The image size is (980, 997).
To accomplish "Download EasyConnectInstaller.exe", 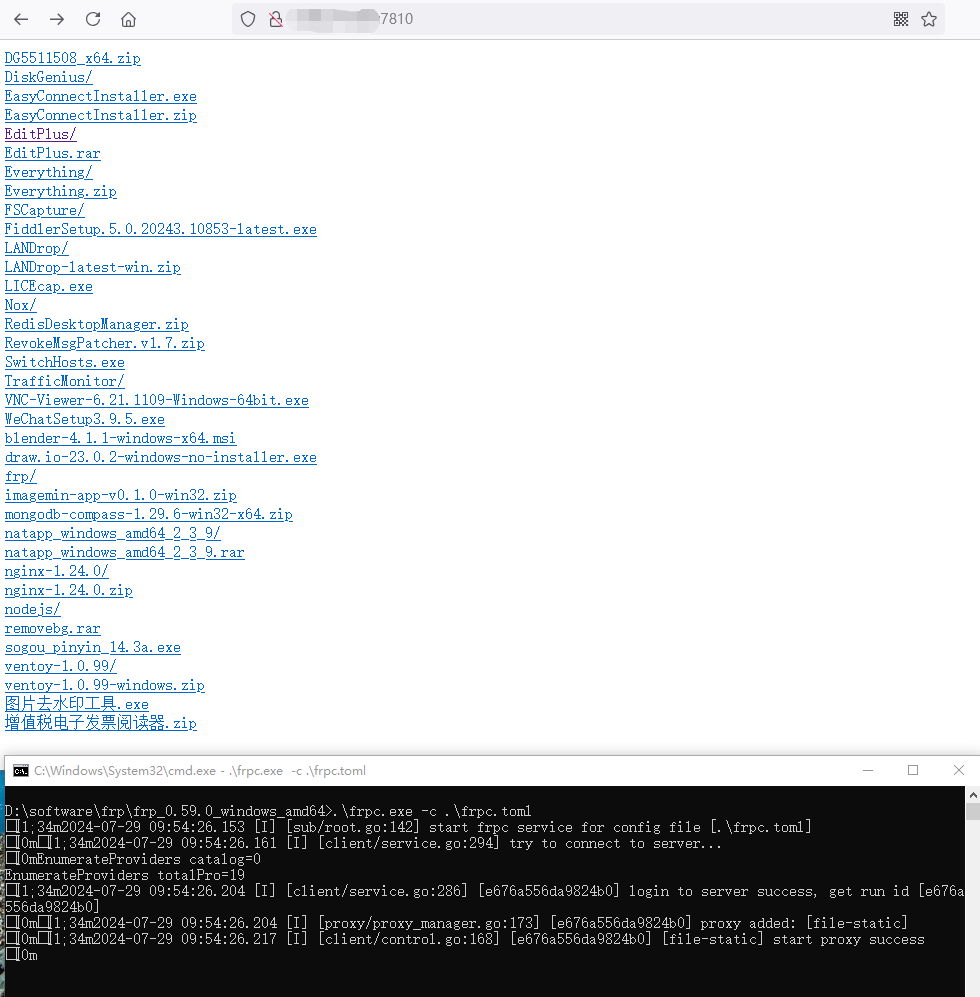I will (100, 97).
